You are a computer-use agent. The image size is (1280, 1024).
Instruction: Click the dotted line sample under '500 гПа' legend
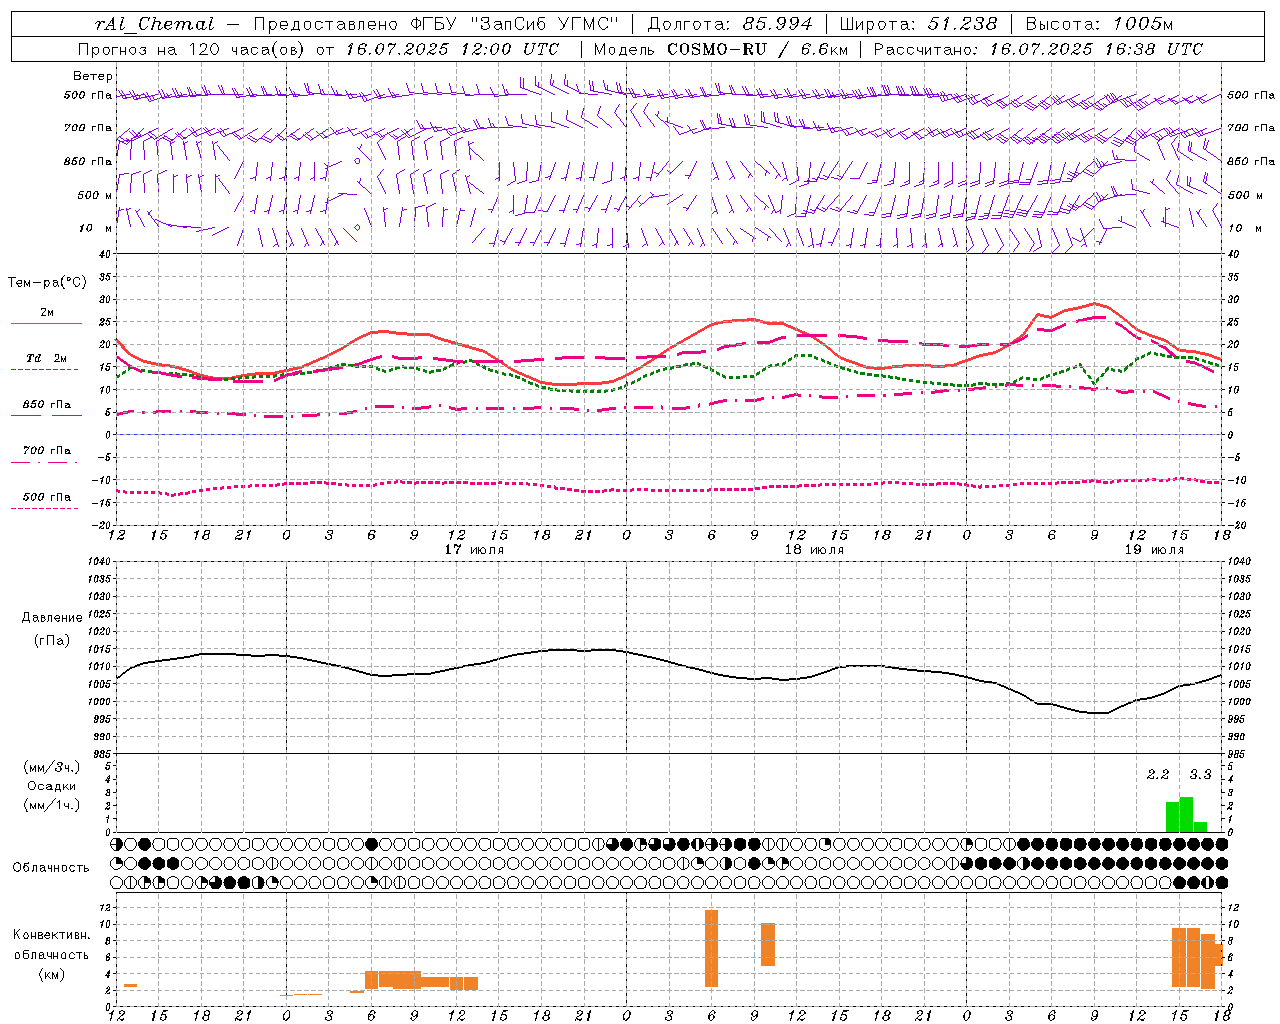(x=44, y=509)
